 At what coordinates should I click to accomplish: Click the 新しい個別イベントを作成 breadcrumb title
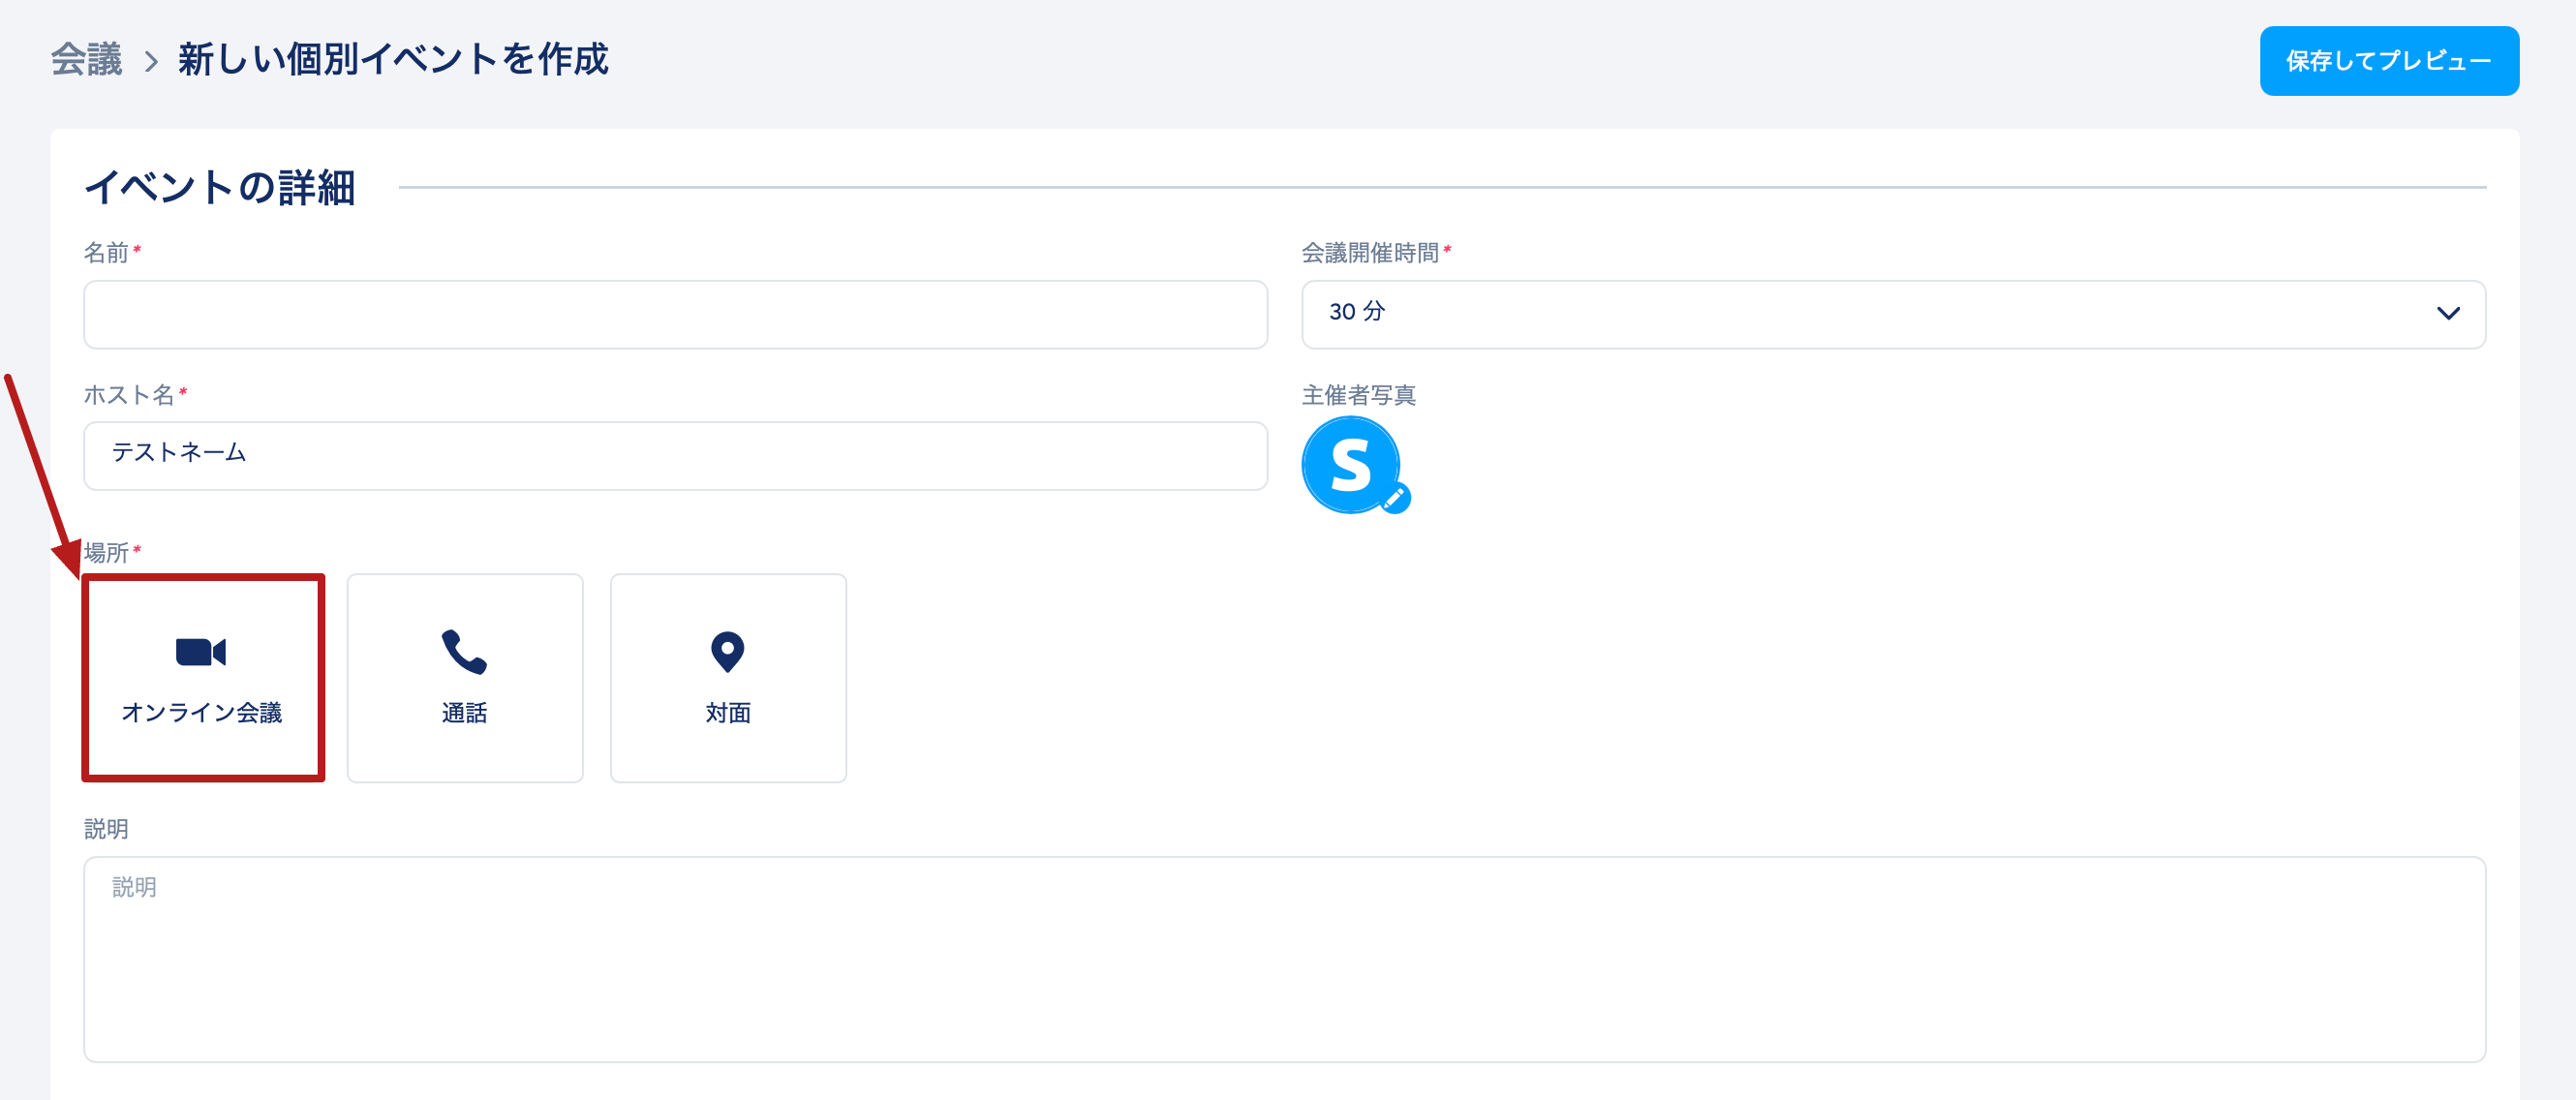393,60
